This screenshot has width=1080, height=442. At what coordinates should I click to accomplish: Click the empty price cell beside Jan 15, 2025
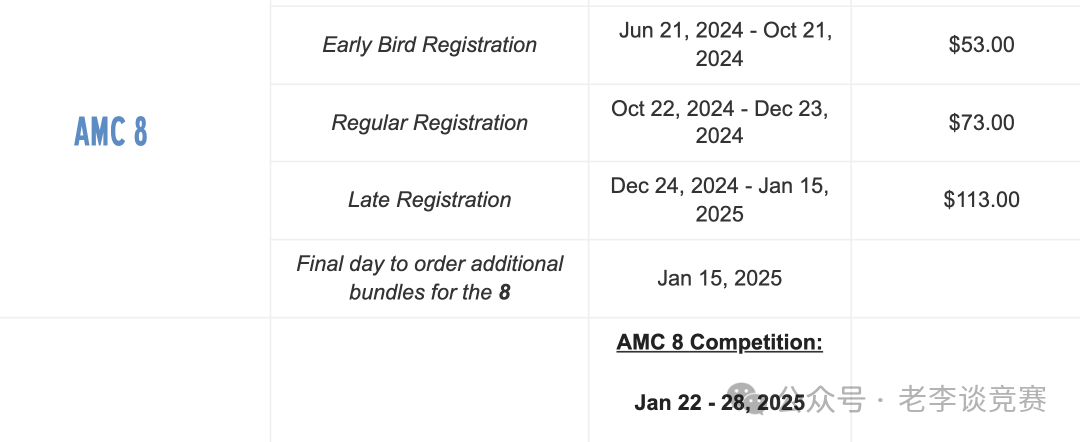tap(966, 278)
